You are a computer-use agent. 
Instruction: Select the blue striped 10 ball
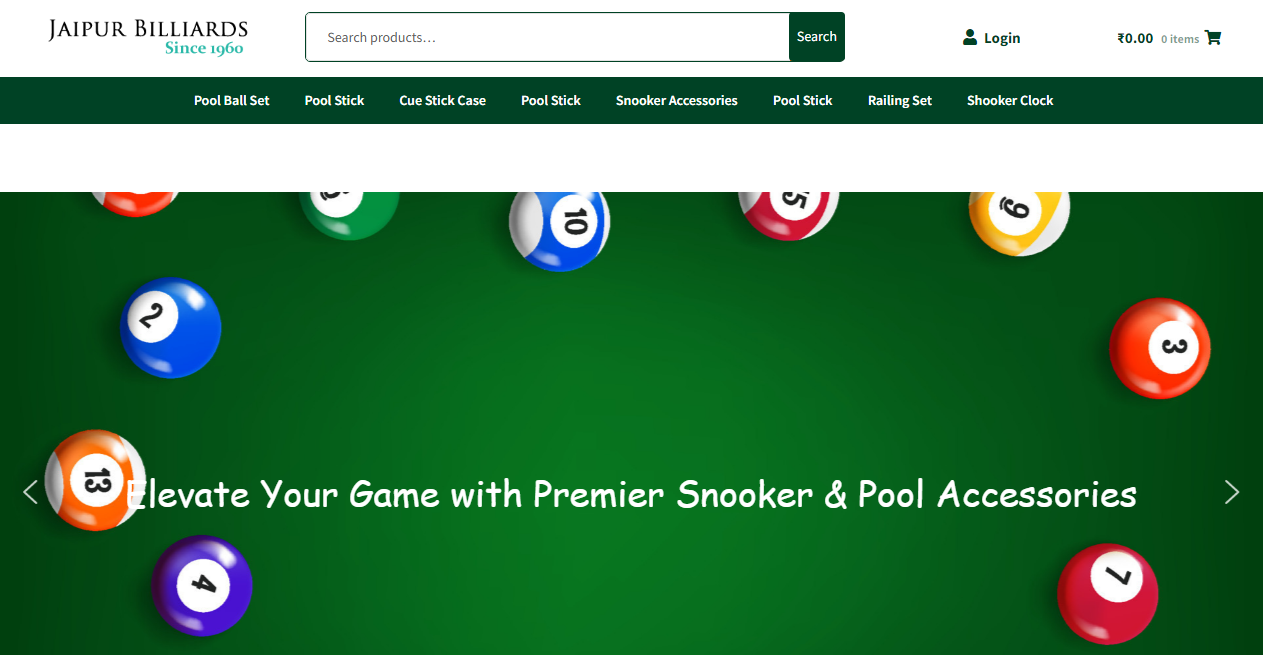560,222
